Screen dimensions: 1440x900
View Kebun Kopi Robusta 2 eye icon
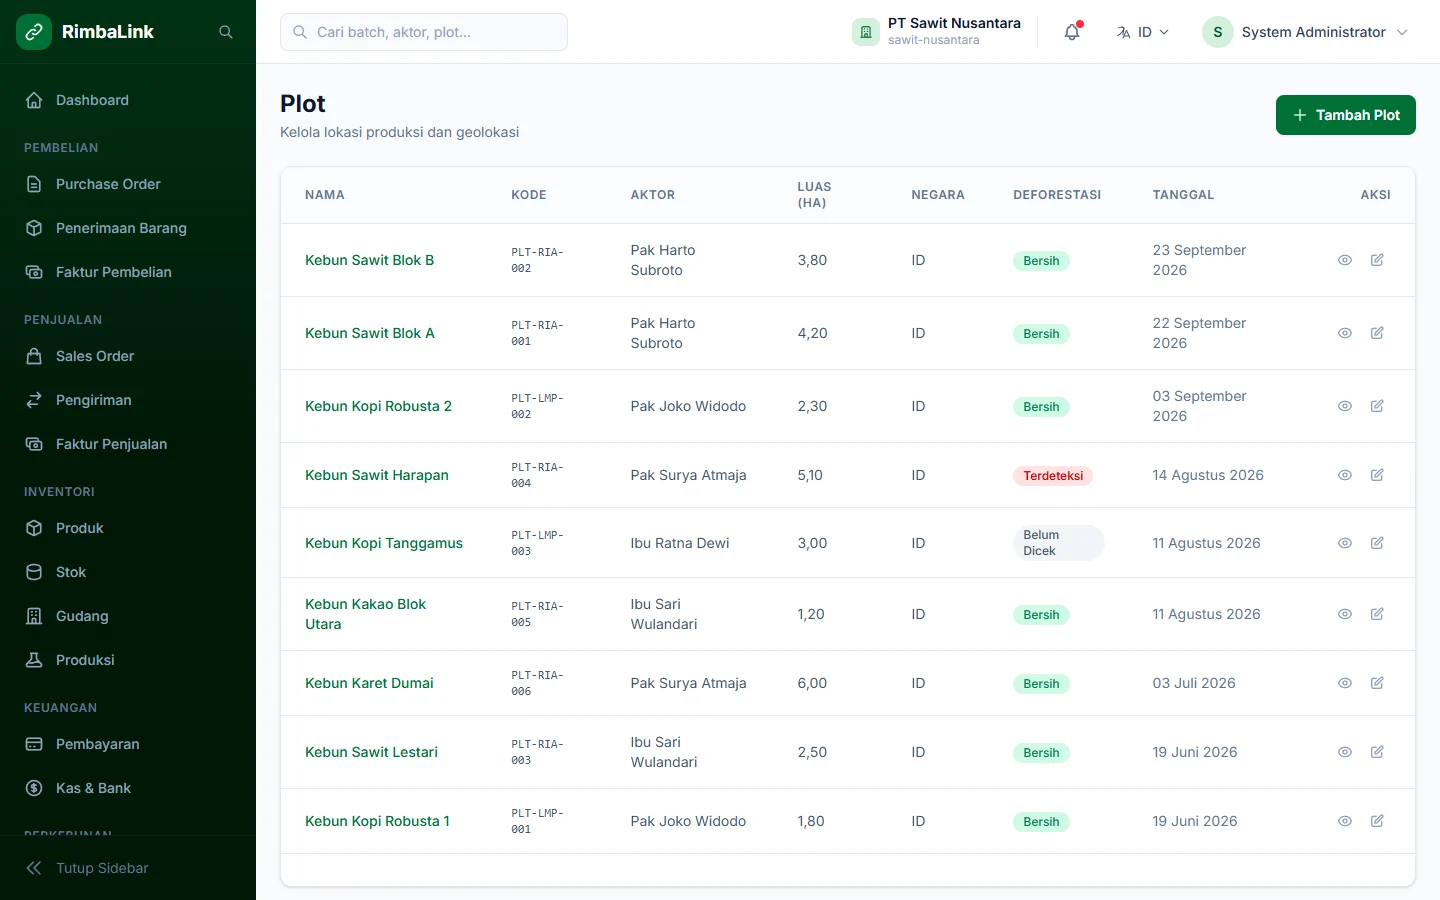click(1345, 406)
